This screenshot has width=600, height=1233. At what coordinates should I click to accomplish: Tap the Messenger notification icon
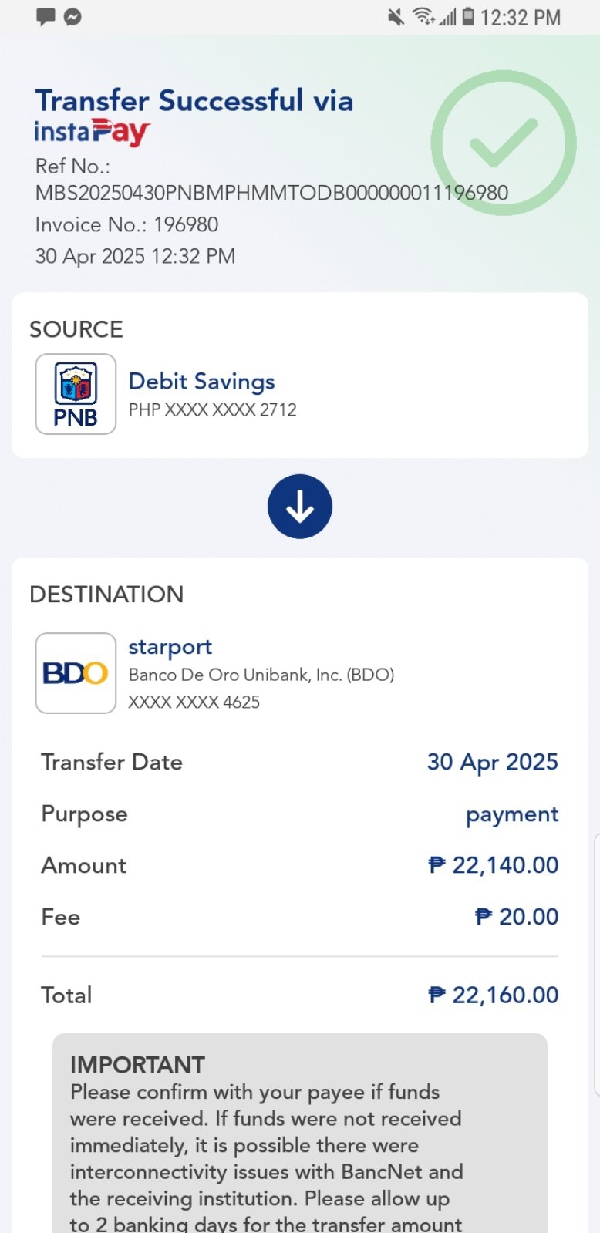coord(72,16)
